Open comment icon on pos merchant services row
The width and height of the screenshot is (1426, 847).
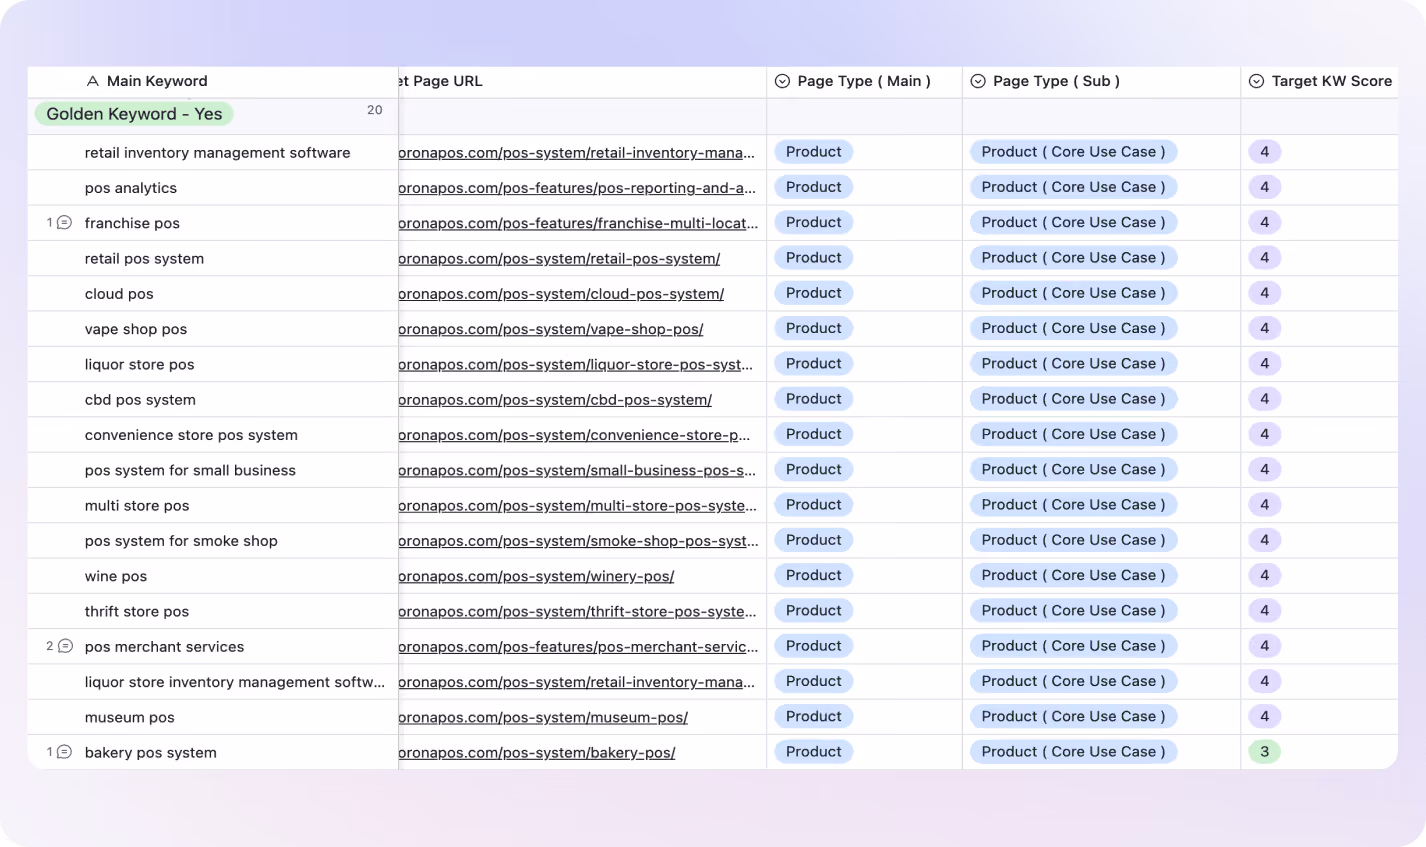(65, 647)
